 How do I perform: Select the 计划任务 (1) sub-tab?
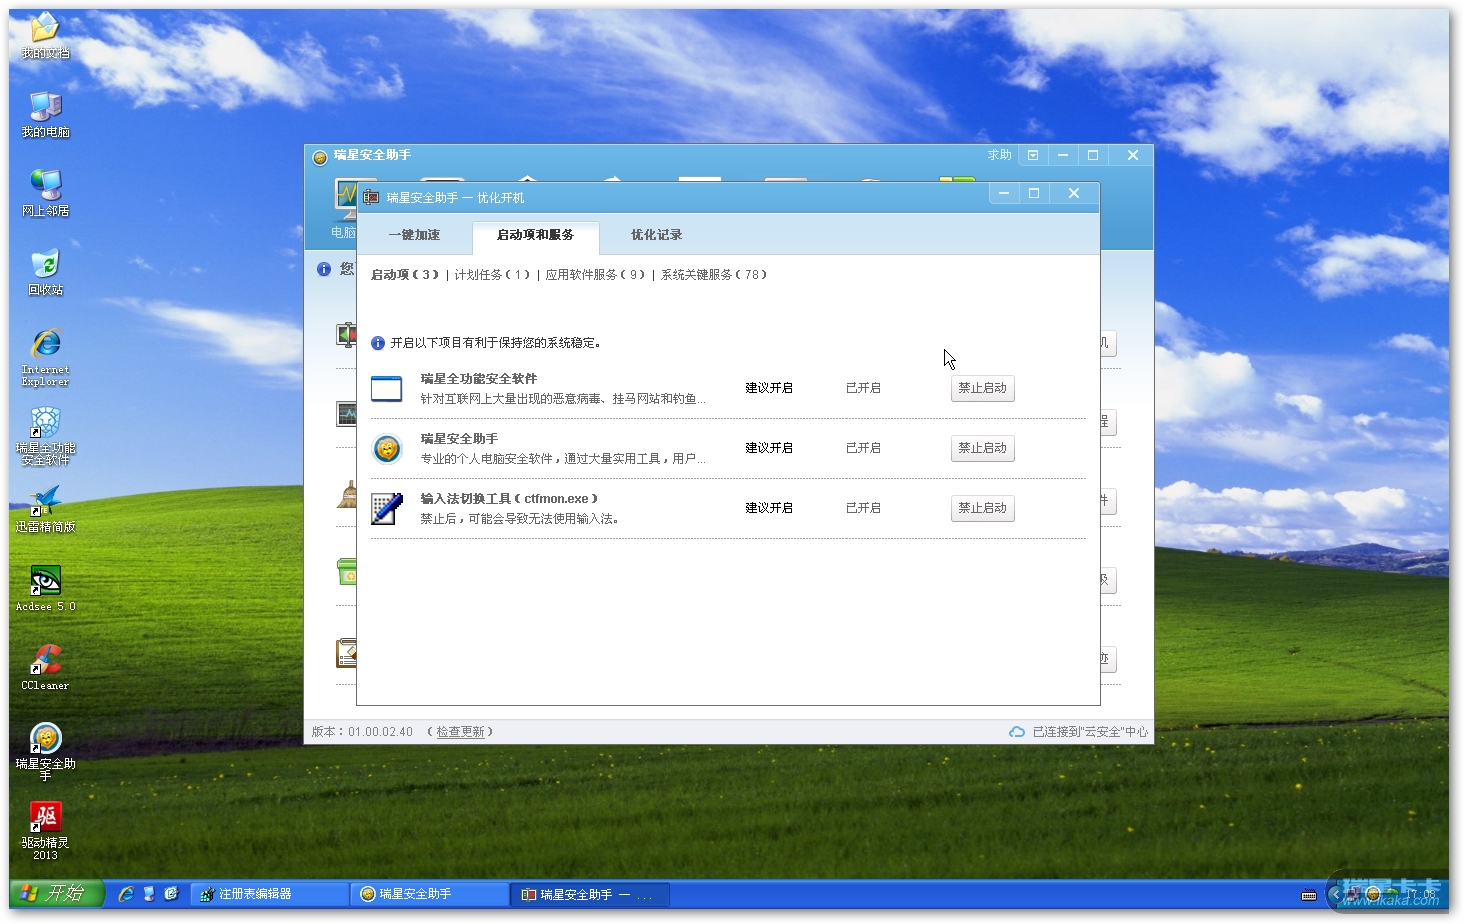(492, 275)
